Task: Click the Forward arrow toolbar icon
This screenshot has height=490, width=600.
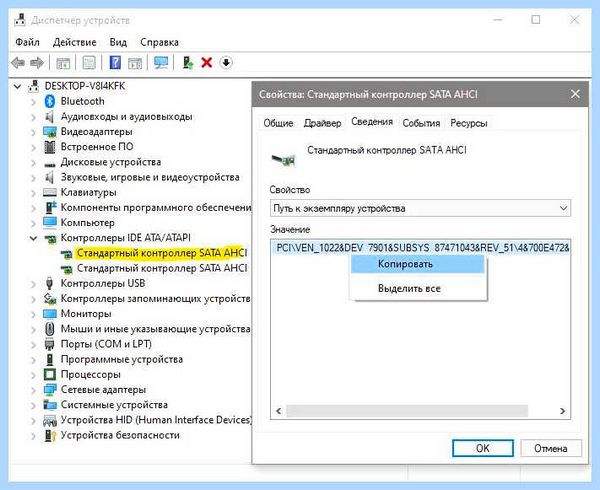Action: coord(37,63)
